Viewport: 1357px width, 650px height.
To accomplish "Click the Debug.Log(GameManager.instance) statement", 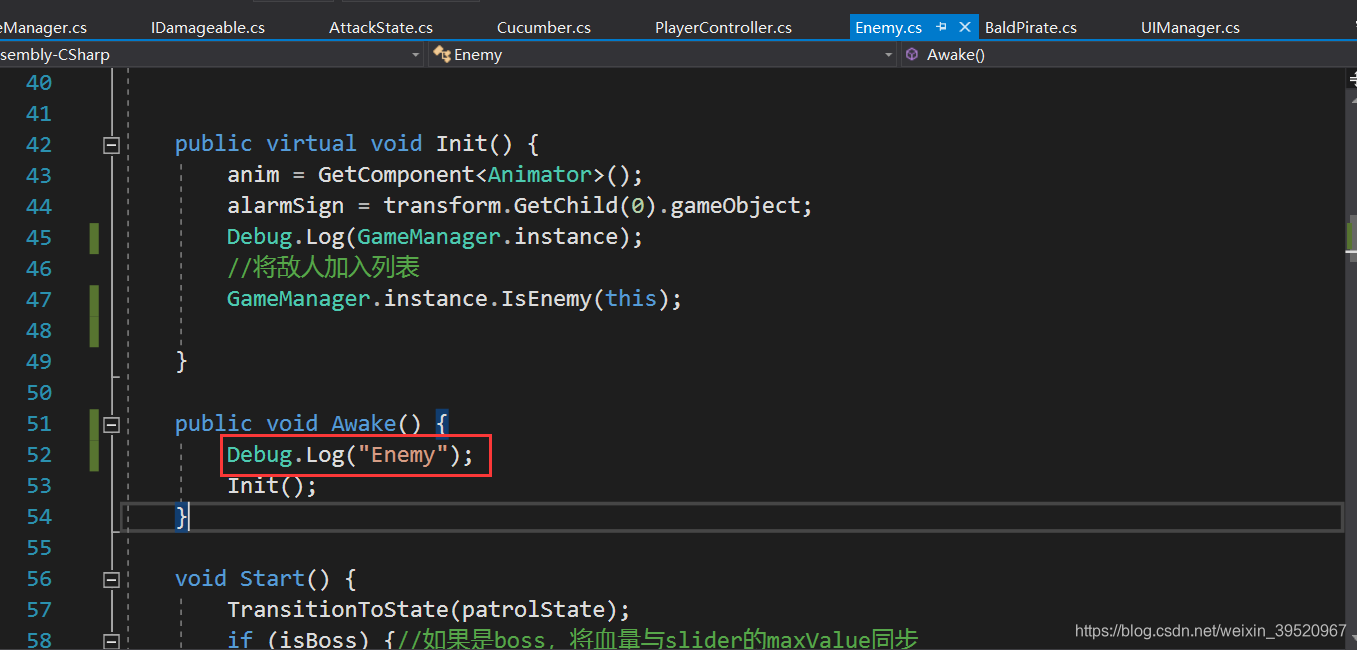I will (x=435, y=237).
